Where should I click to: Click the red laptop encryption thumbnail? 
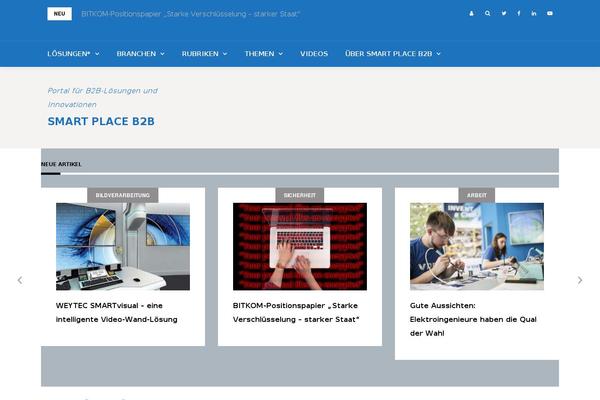(300, 247)
